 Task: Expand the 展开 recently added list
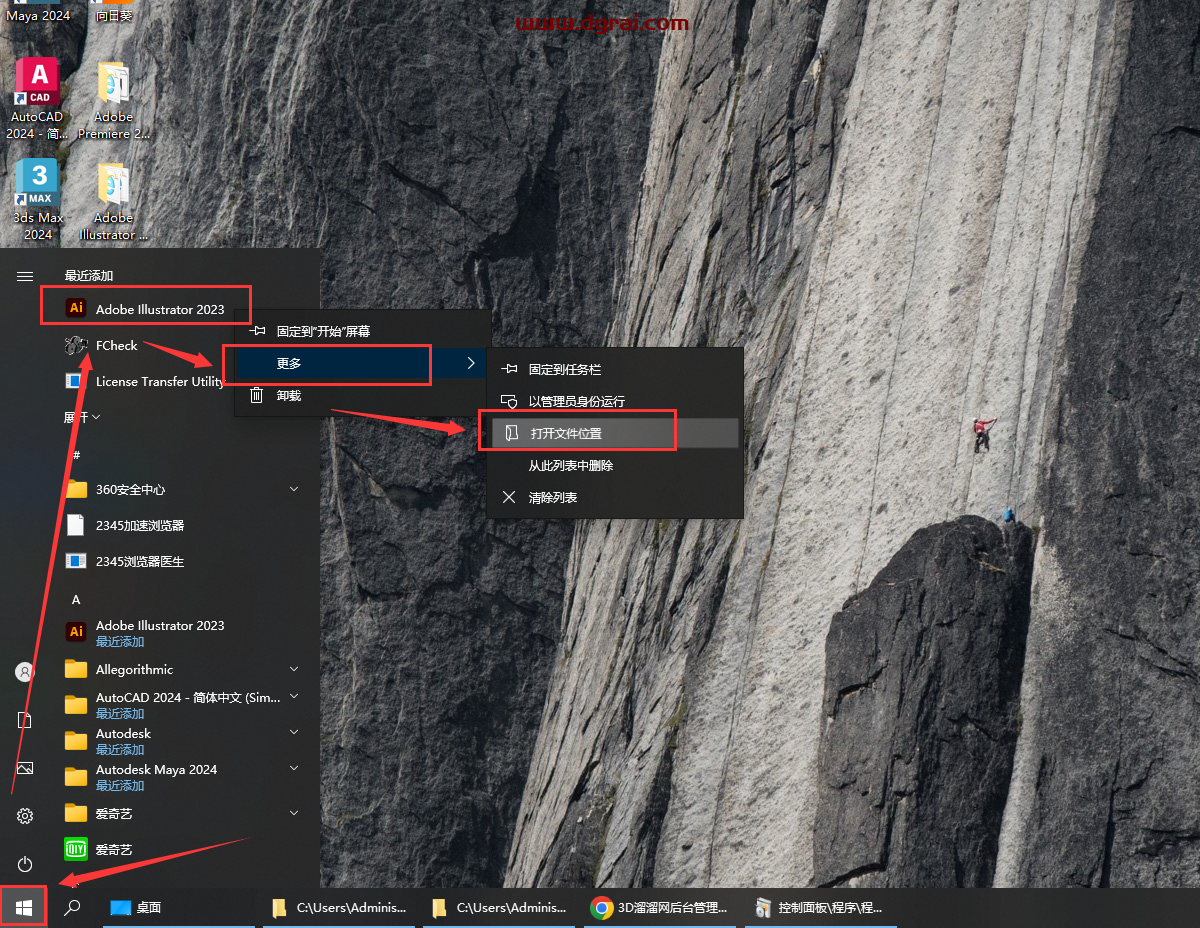(82, 417)
